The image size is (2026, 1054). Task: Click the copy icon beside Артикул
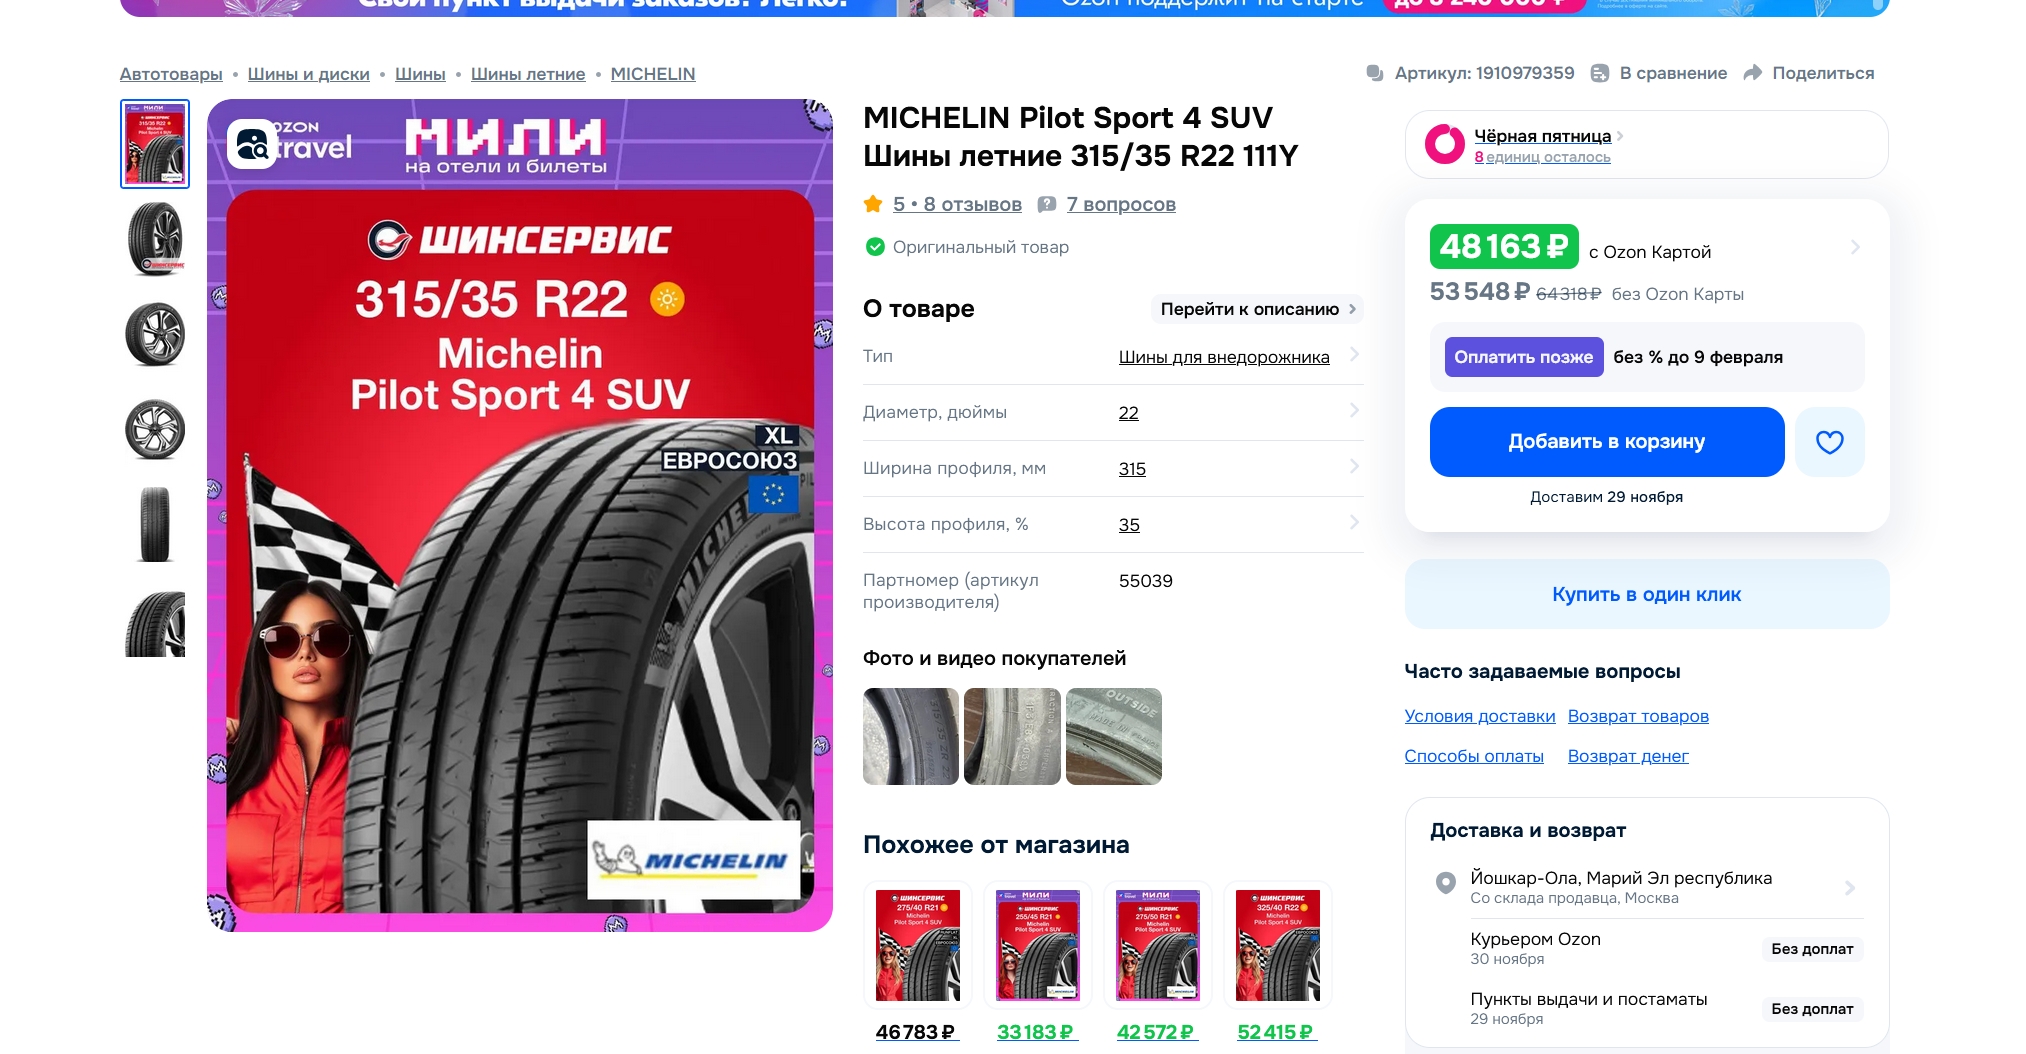pos(1375,73)
